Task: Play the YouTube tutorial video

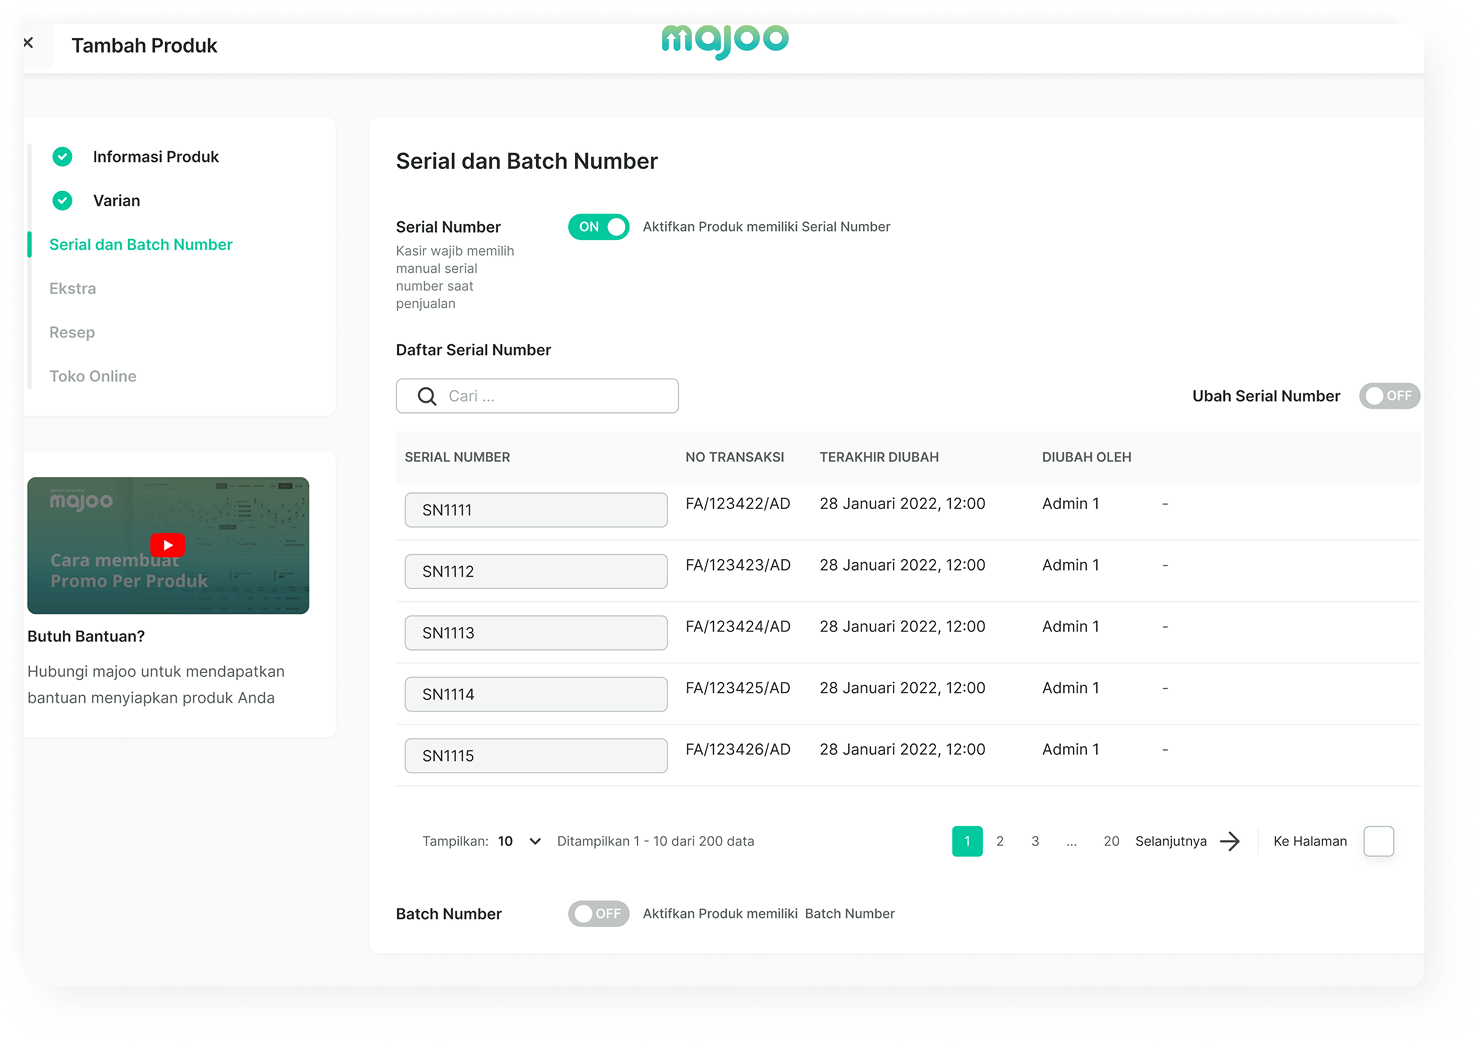Action: pos(167,545)
